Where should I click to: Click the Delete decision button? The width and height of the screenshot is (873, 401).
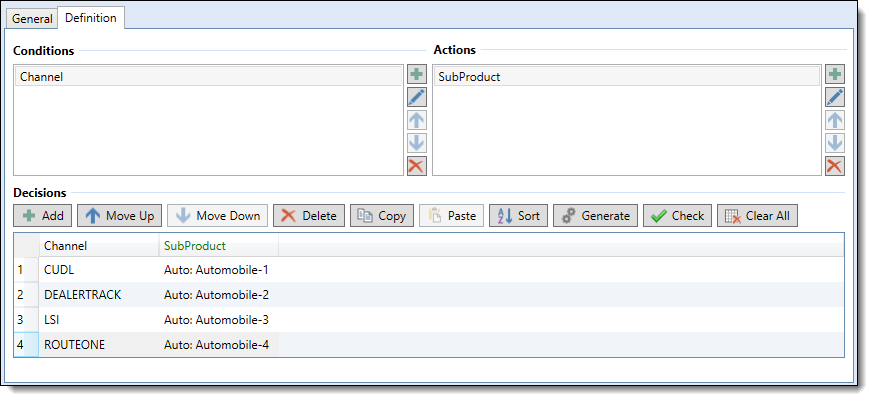click(309, 216)
